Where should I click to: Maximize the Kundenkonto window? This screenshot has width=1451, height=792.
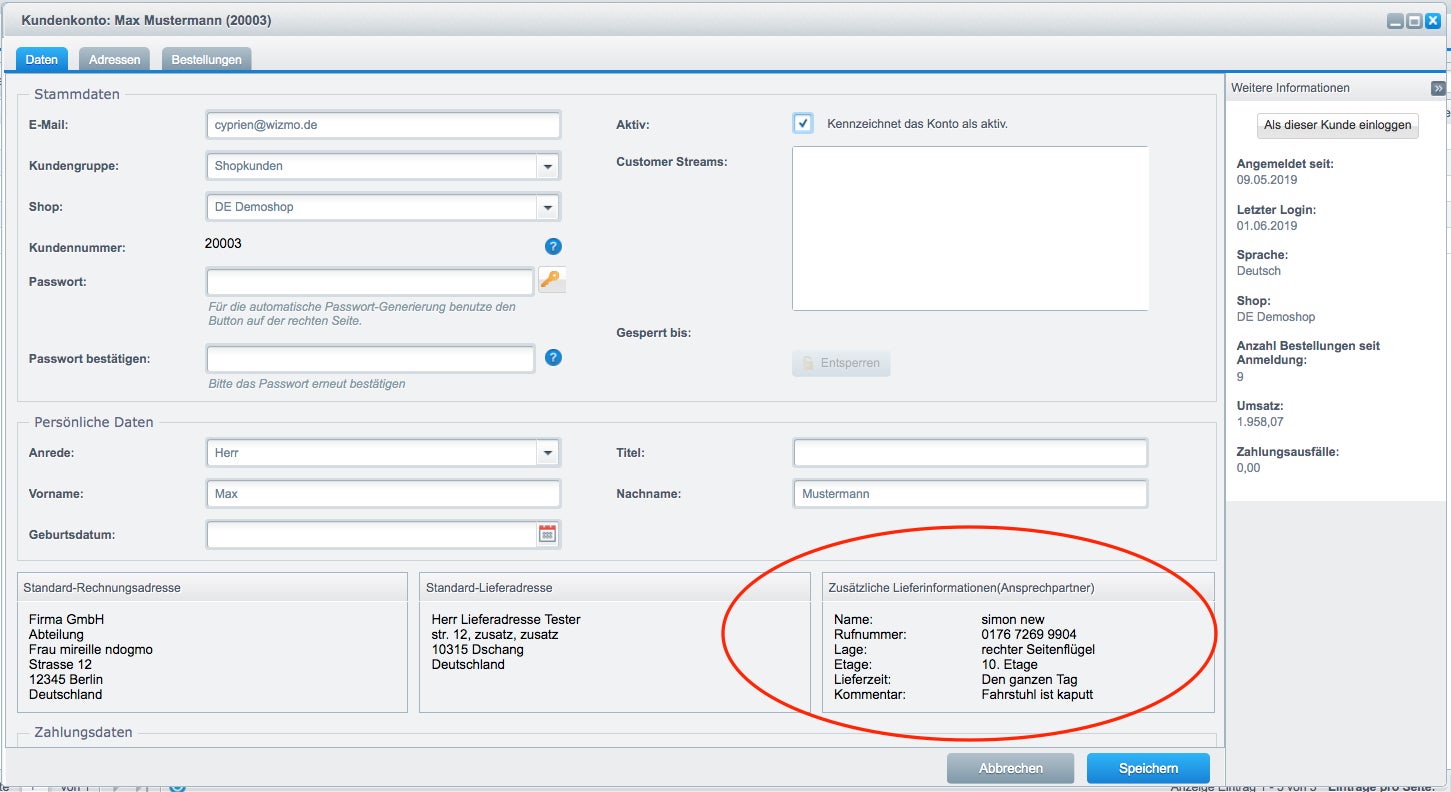pyautogui.click(x=1414, y=20)
